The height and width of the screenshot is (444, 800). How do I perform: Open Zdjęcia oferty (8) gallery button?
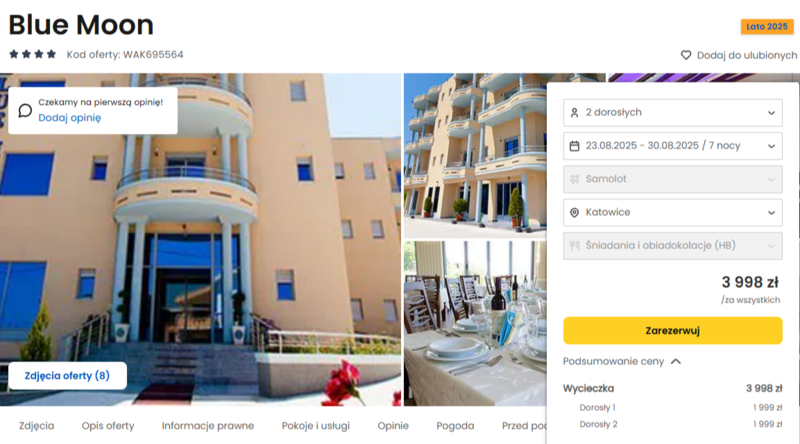[x=67, y=376]
